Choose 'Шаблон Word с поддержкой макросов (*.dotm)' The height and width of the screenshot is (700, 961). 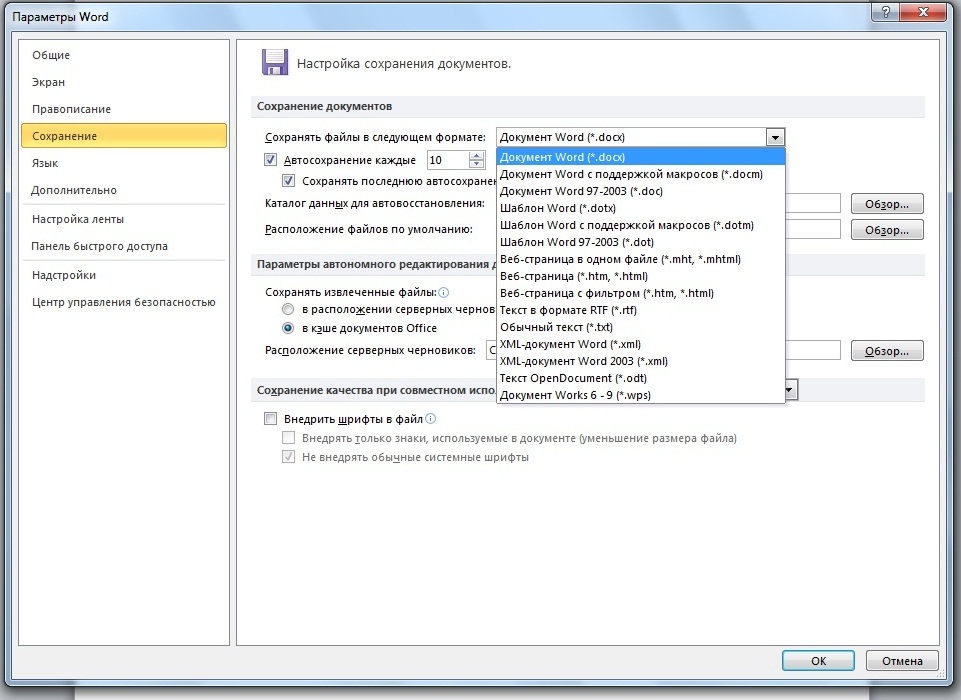pyautogui.click(x=640, y=225)
